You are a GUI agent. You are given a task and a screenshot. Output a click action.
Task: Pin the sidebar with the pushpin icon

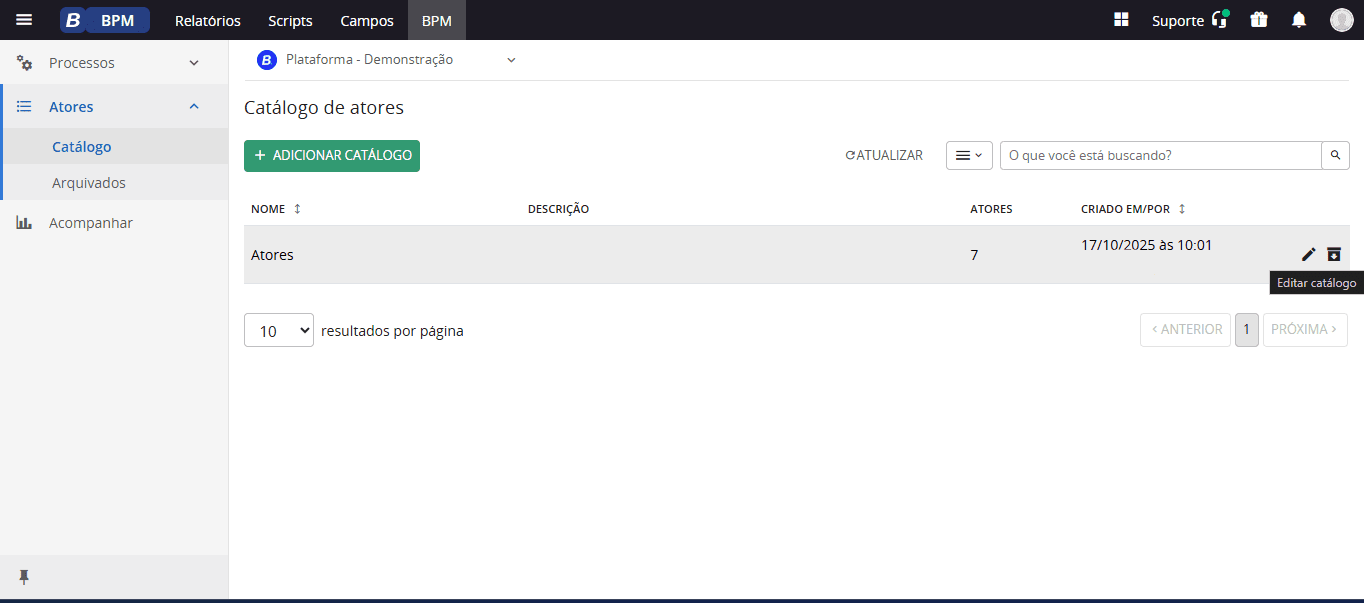[24, 577]
